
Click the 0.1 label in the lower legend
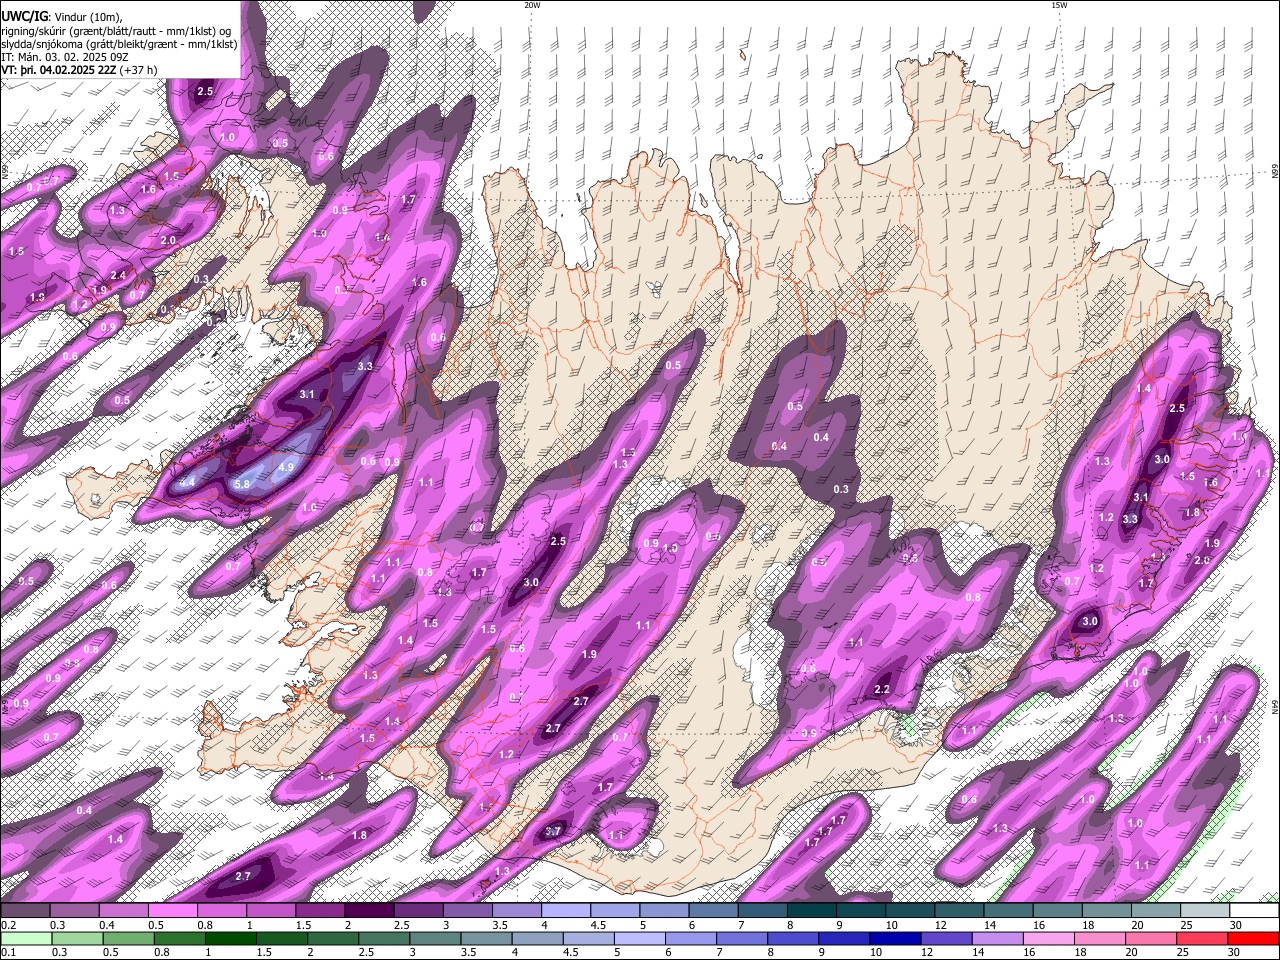pyautogui.click(x=7, y=953)
